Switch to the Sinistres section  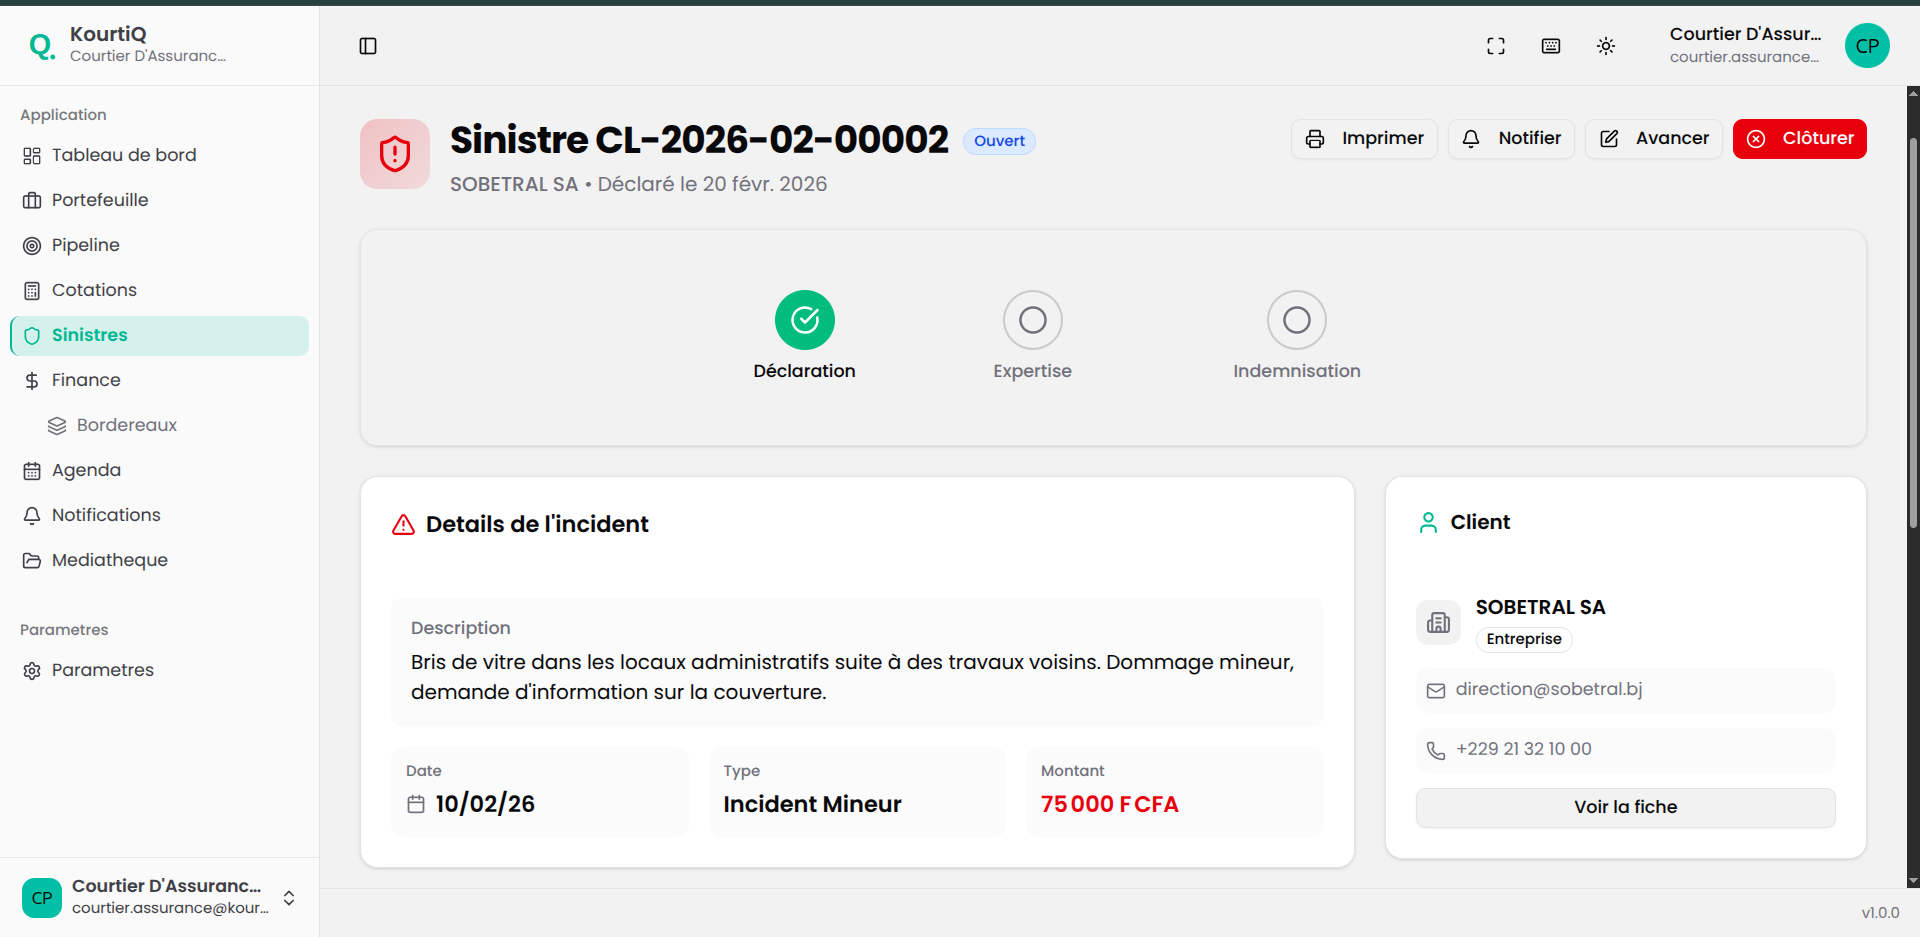pos(89,335)
